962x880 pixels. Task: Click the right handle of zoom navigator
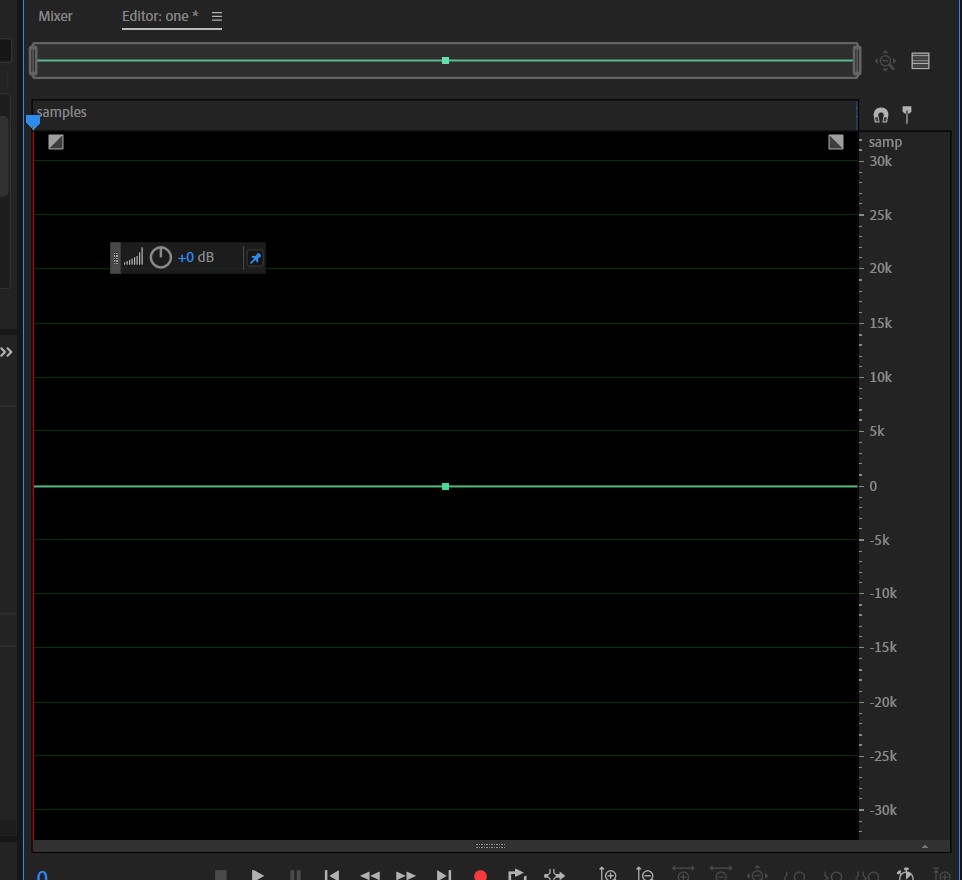point(857,61)
